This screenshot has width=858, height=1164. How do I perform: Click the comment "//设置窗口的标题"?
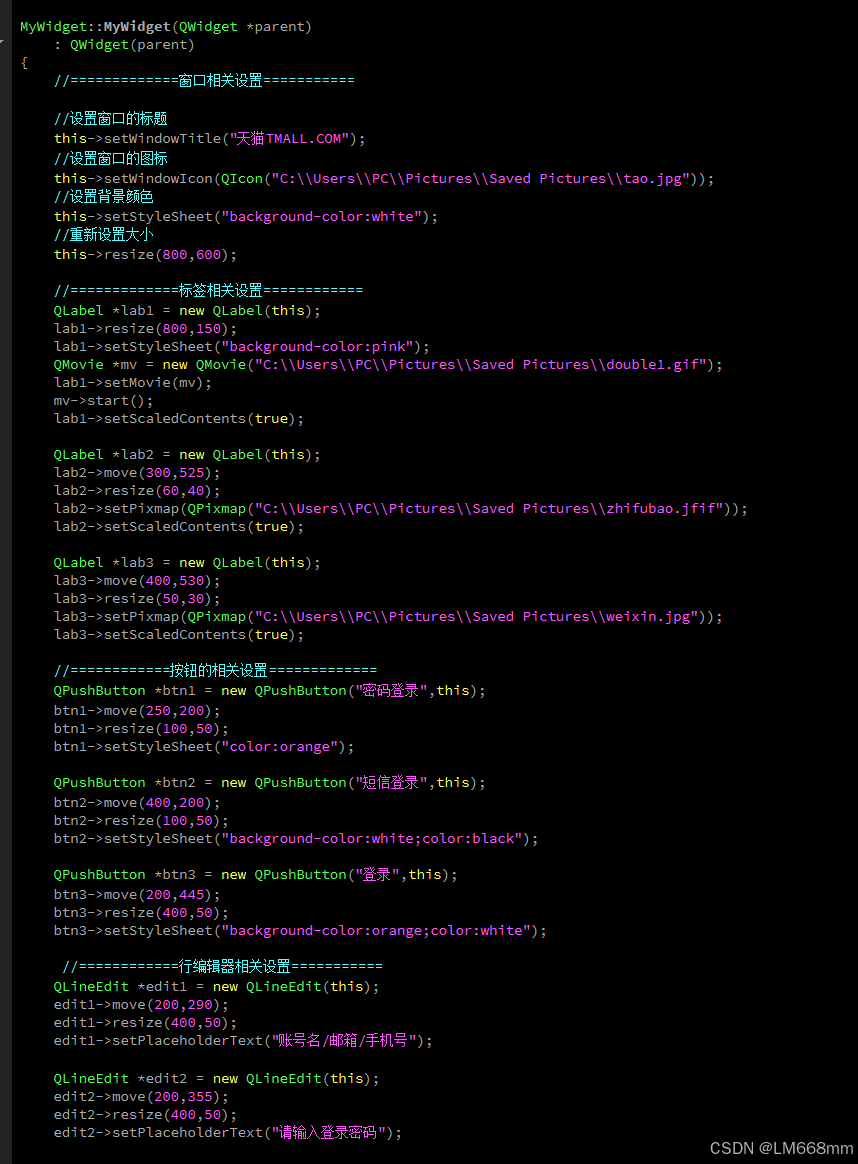(x=111, y=119)
